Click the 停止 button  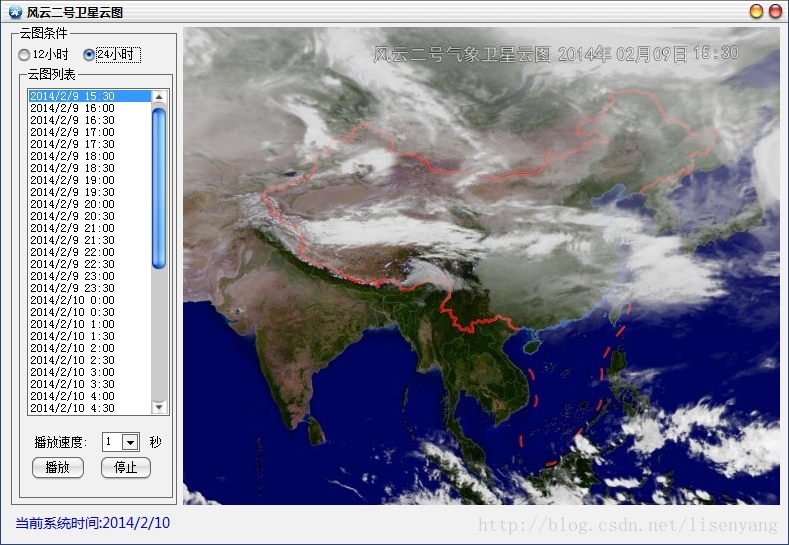[126, 468]
